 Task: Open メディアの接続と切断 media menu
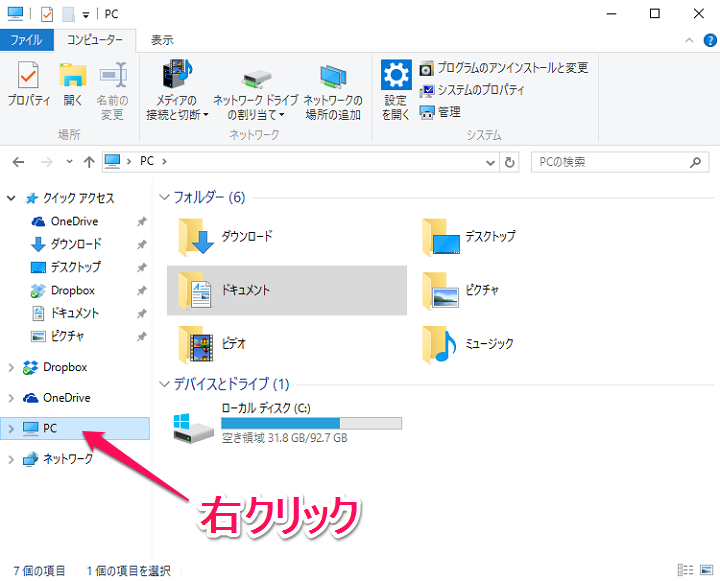click(177, 91)
